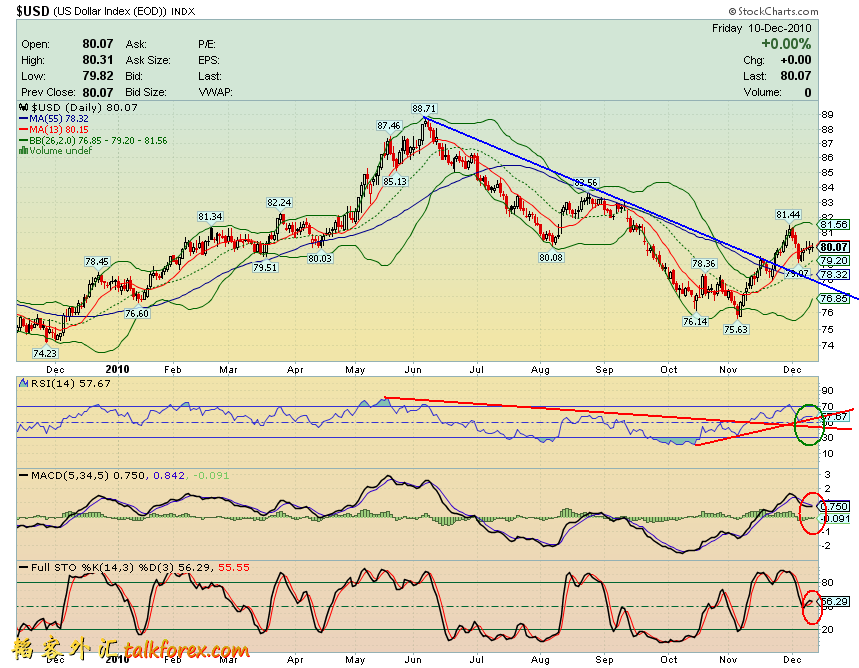This screenshot has height=668, width=859.
Task: Open the StockCharts.com copyright link
Action: click(x=773, y=11)
